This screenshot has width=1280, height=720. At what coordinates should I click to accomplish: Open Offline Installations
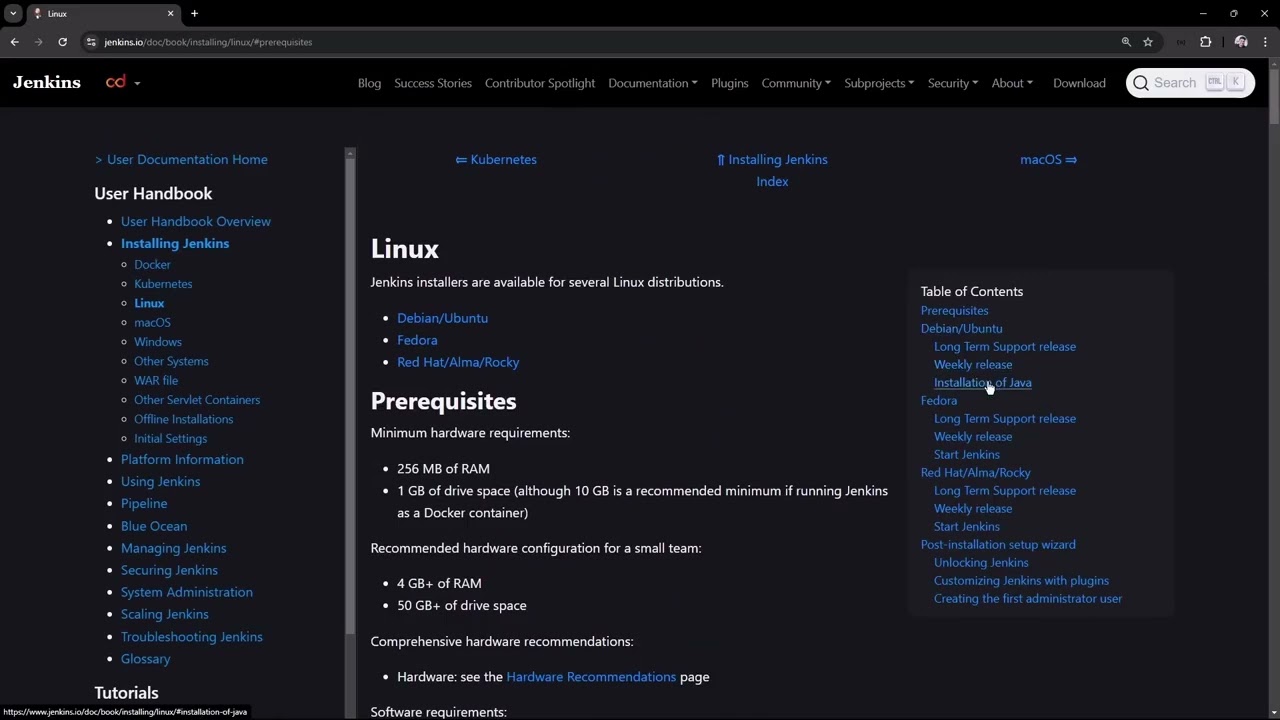point(183,419)
